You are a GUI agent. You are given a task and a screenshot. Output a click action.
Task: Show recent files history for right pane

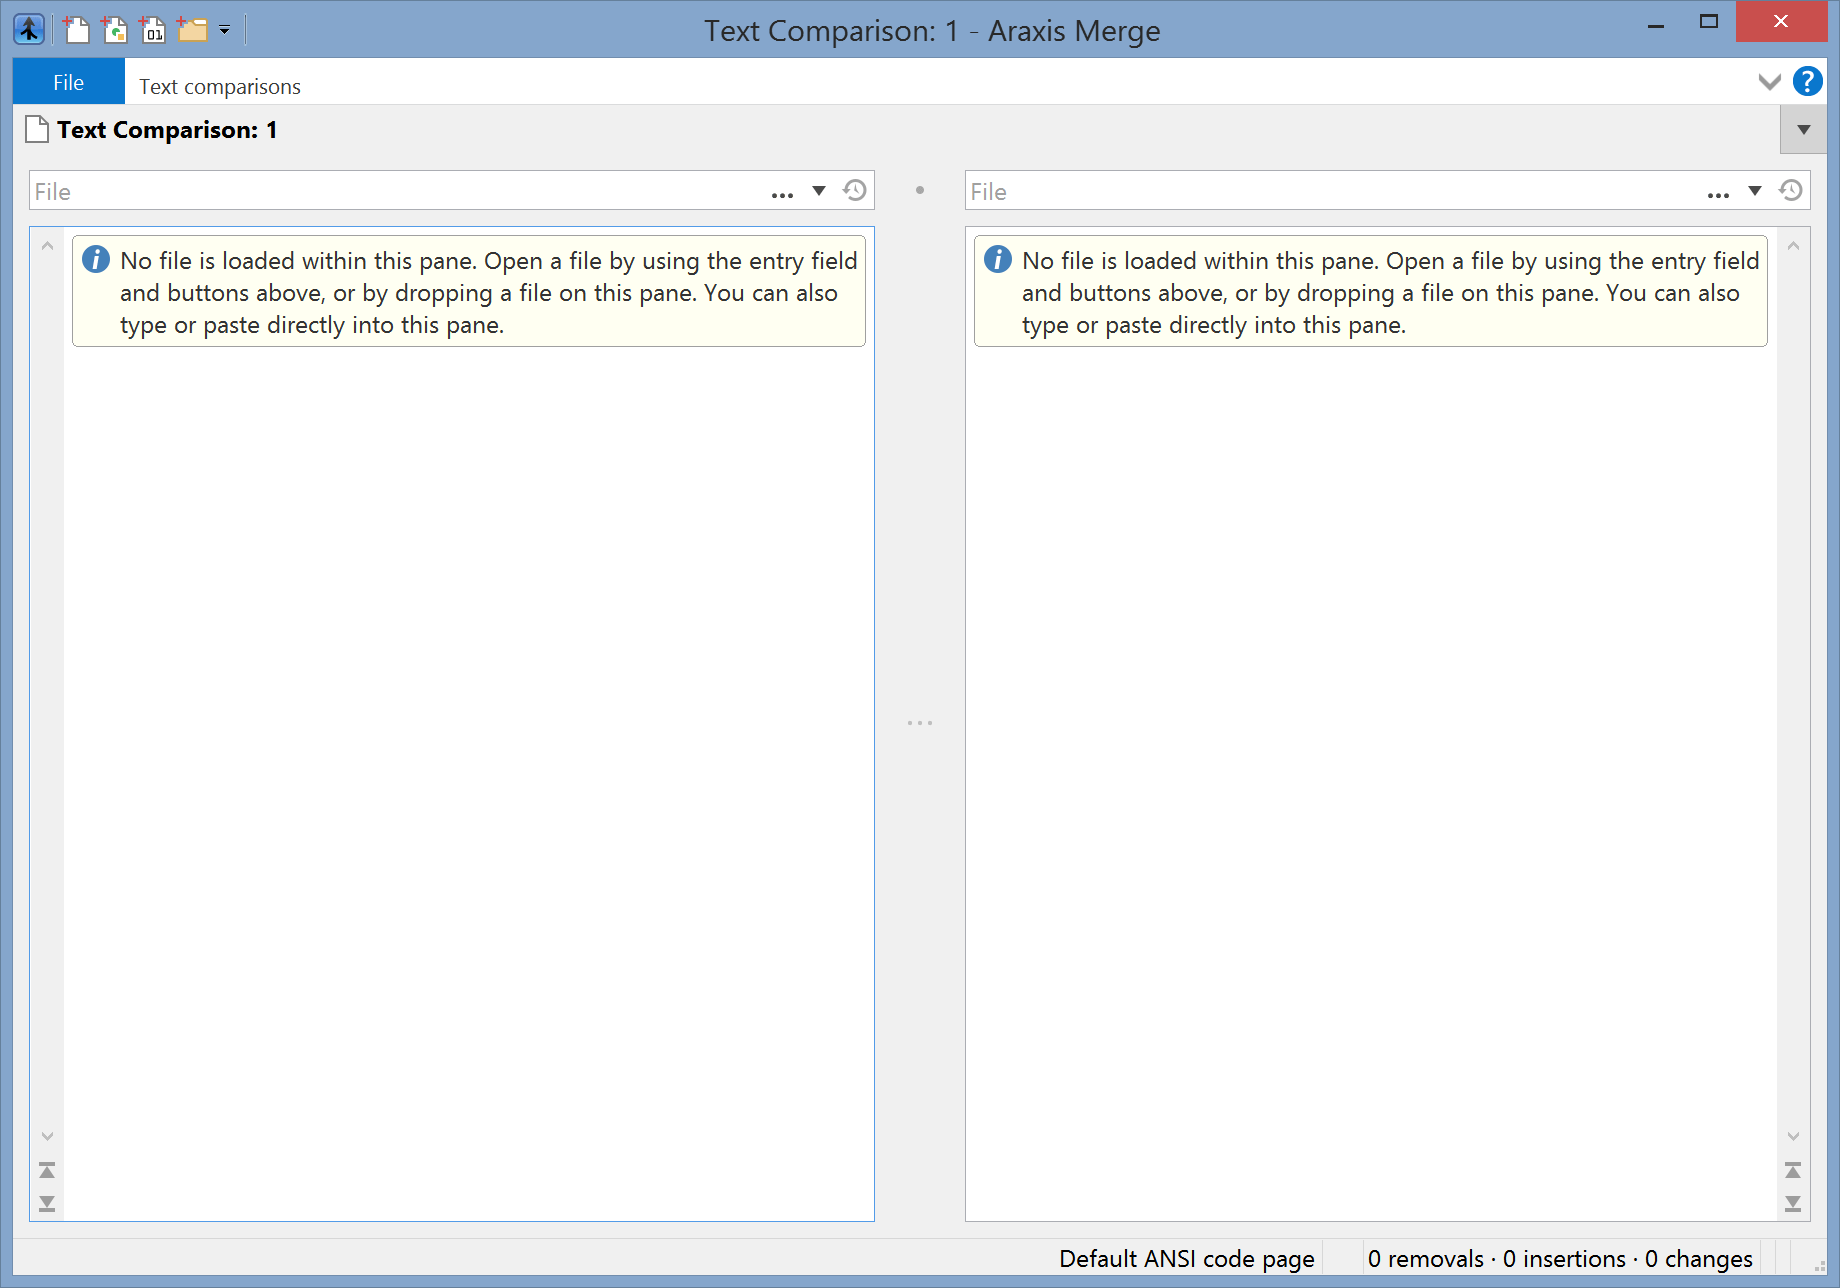pos(1791,190)
